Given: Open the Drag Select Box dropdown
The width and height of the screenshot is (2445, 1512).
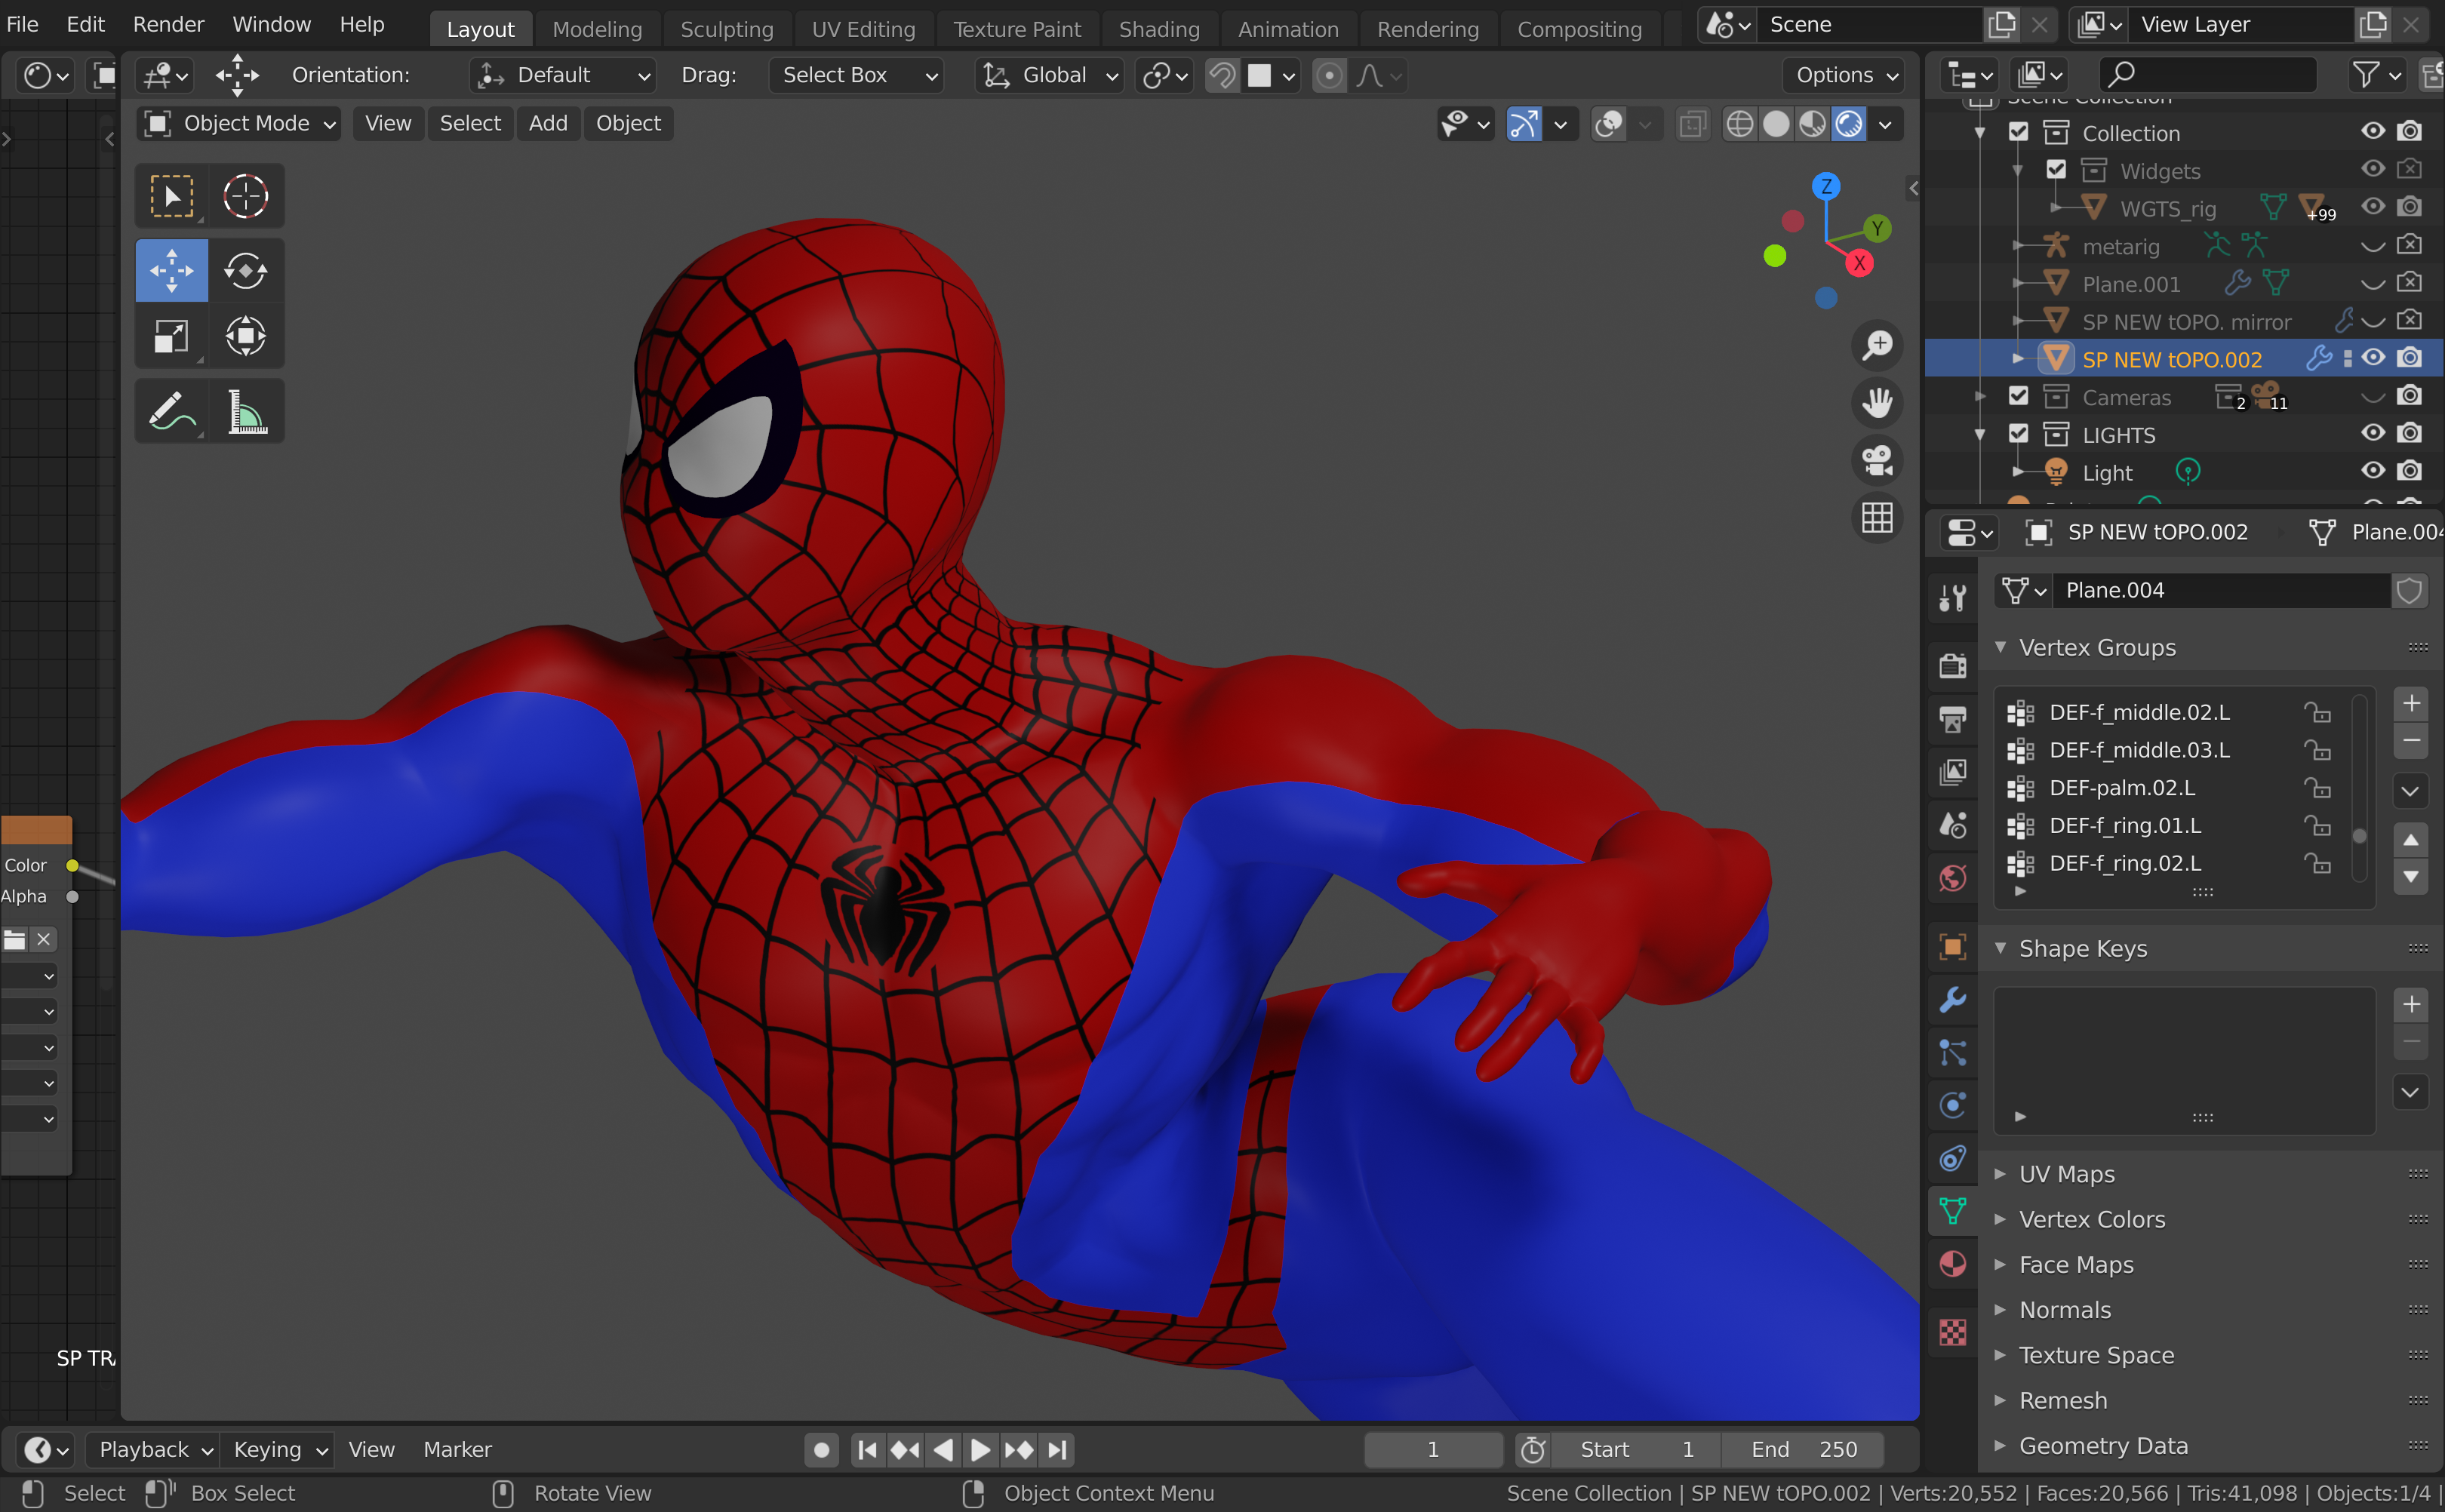Looking at the screenshot, I should click(857, 75).
